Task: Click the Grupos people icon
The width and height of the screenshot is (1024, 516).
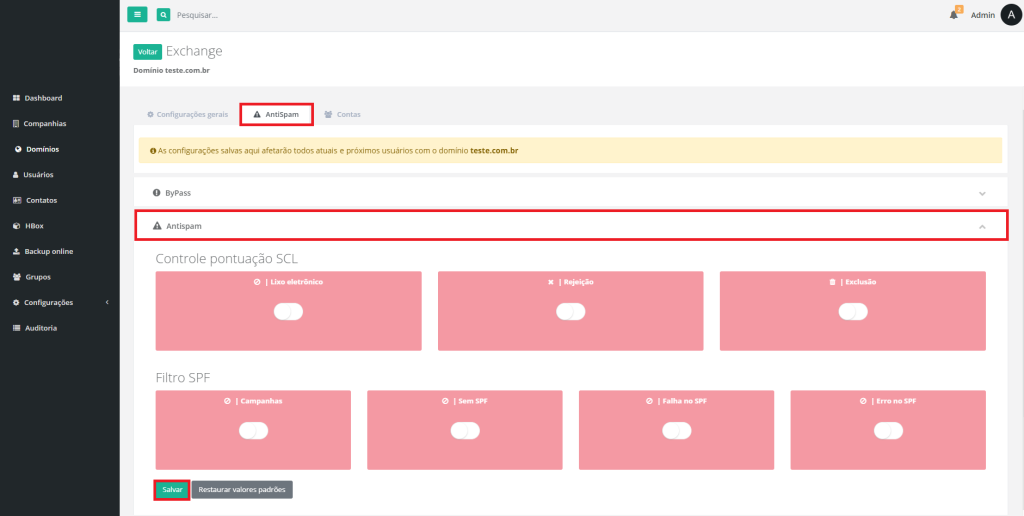Action: coord(17,277)
